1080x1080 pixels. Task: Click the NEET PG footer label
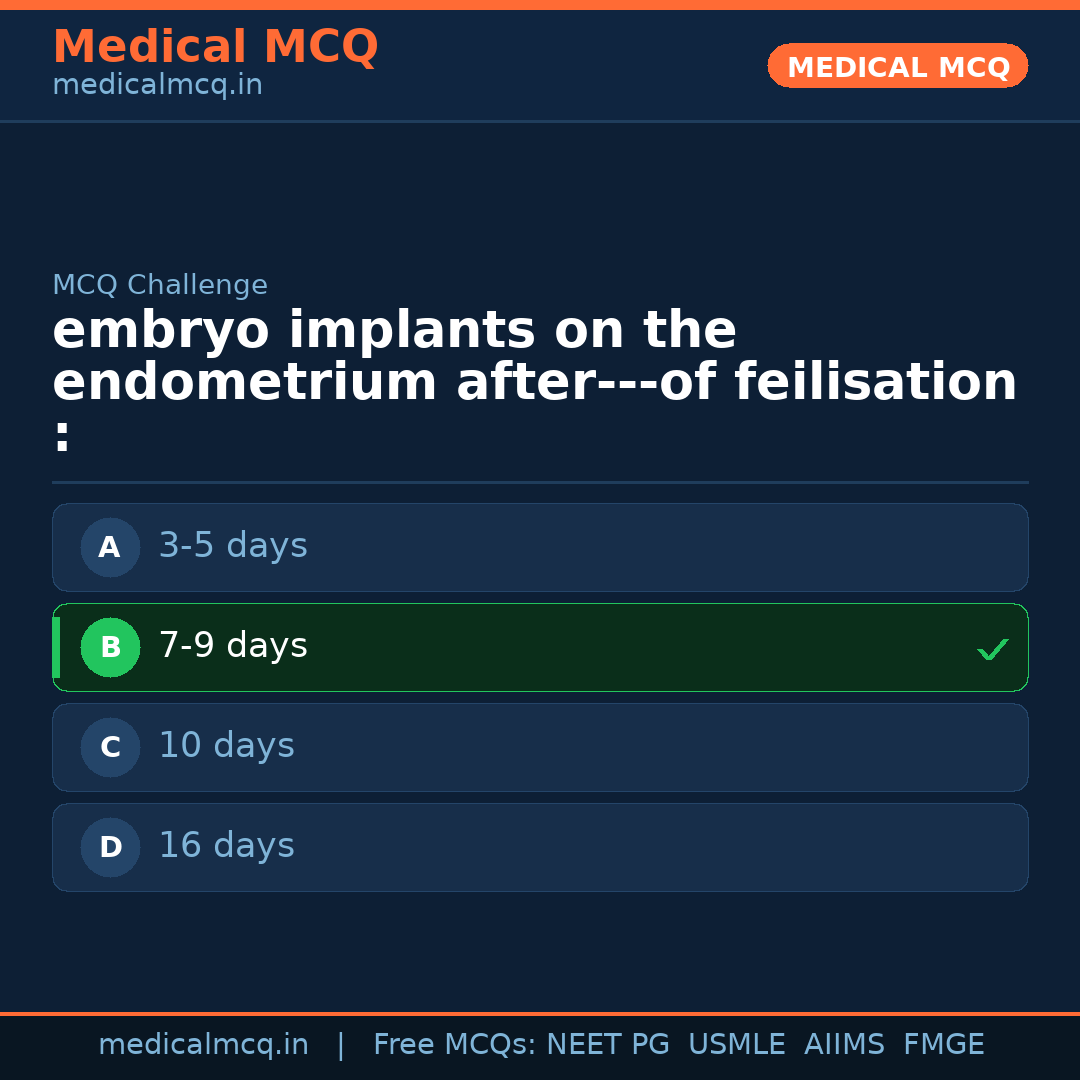click(x=608, y=1045)
